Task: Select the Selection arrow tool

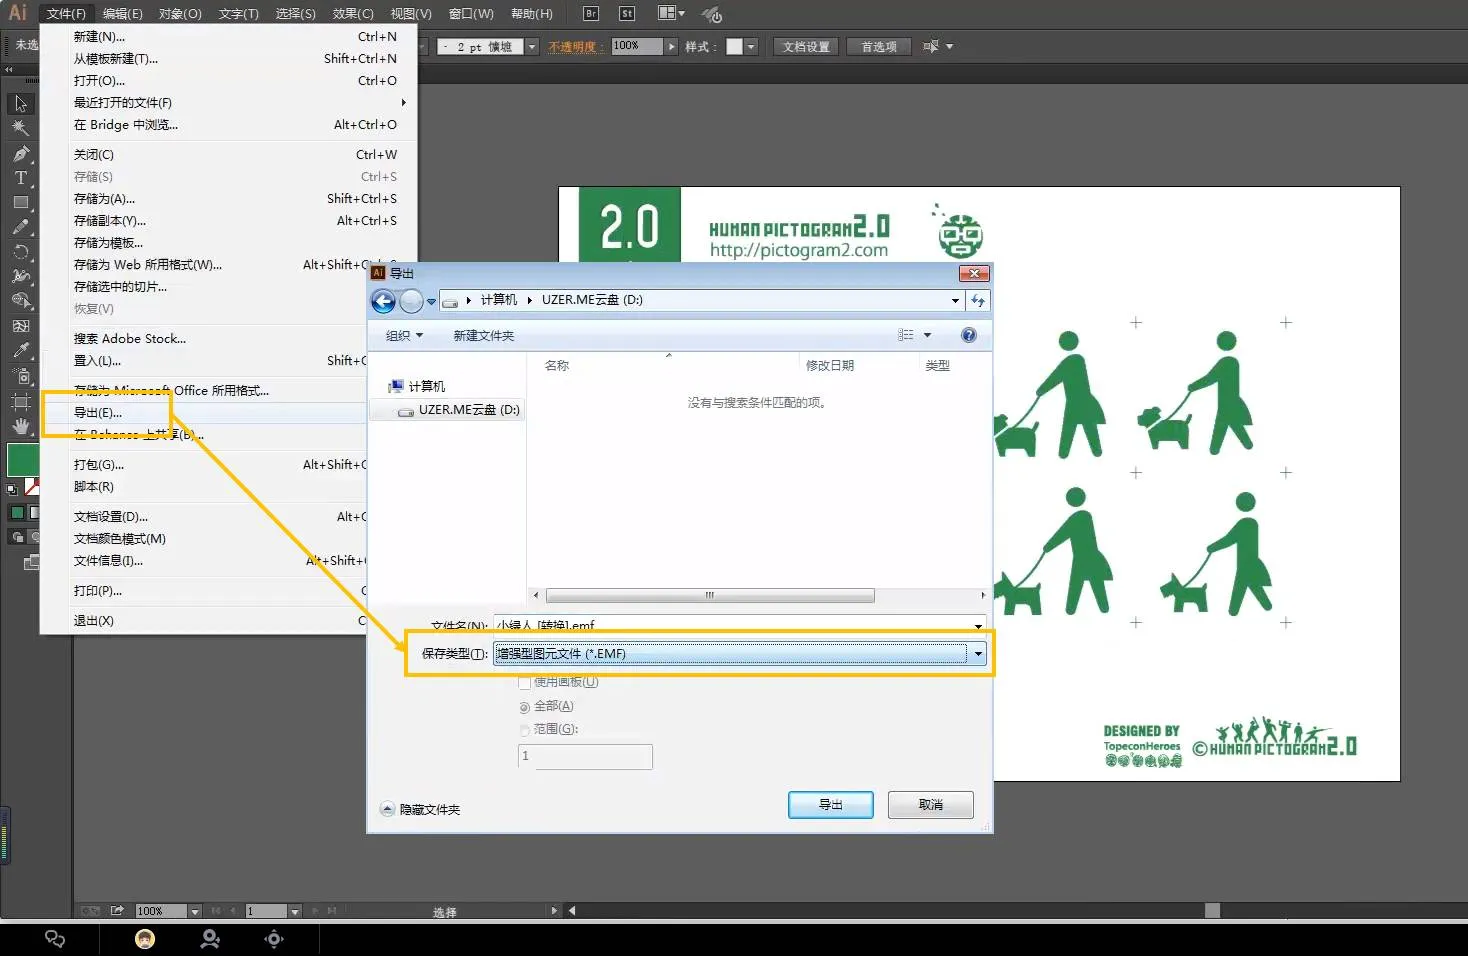Action: point(20,104)
